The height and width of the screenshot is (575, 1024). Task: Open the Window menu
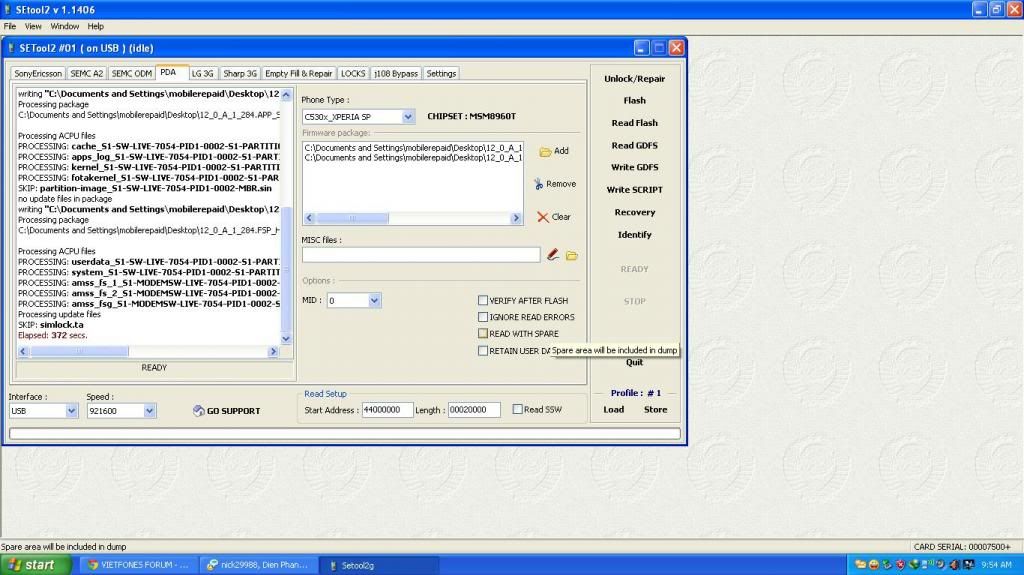(x=65, y=27)
